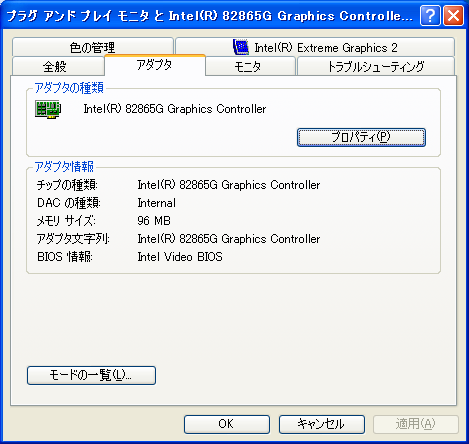Screen dimensions: 469x444
Task: Click the dialog title bar text
Action: pyautogui.click(x=209, y=16)
